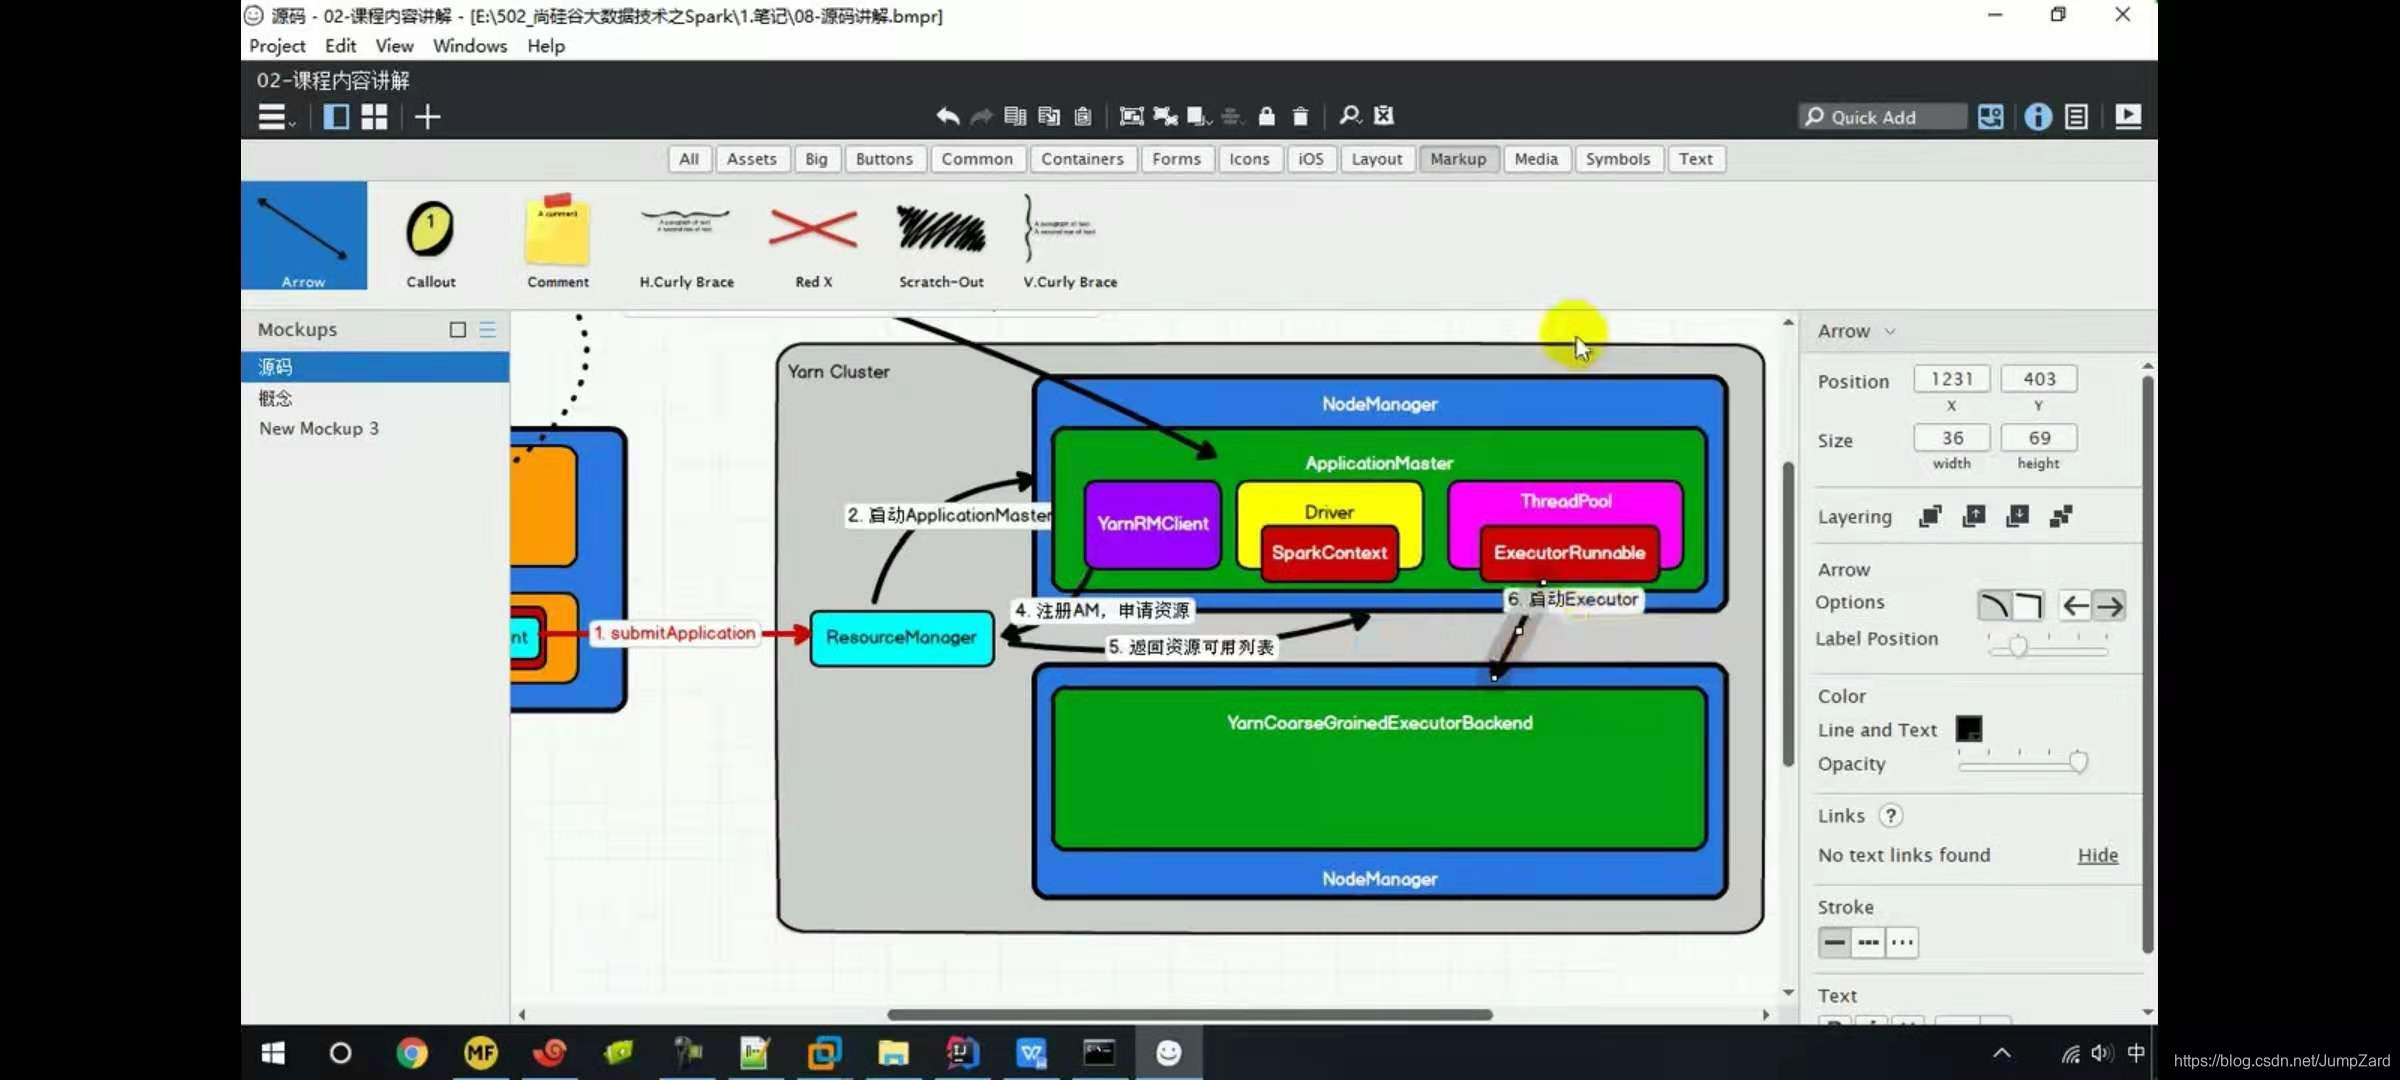Open the Align toolbar dropdown

point(1232,116)
